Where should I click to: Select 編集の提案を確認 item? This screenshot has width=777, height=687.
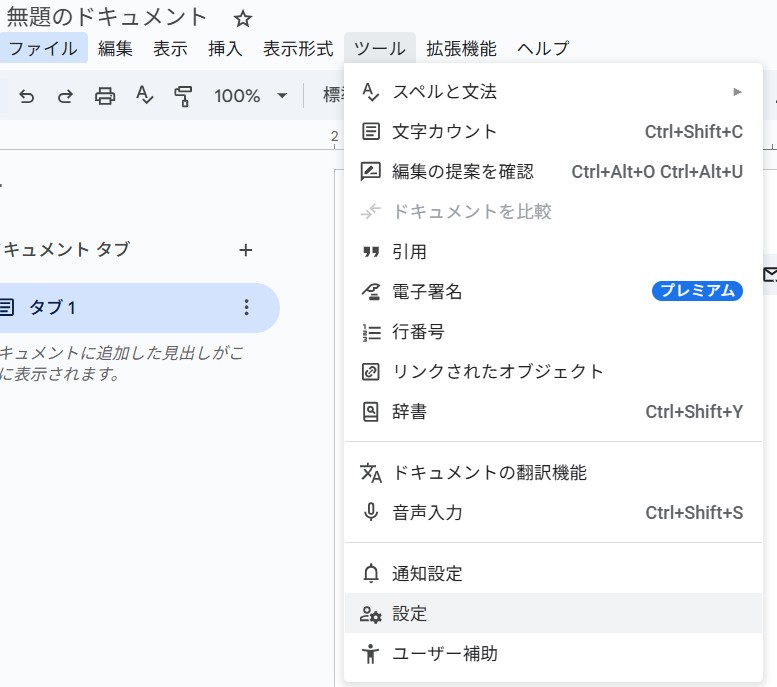(x=553, y=172)
